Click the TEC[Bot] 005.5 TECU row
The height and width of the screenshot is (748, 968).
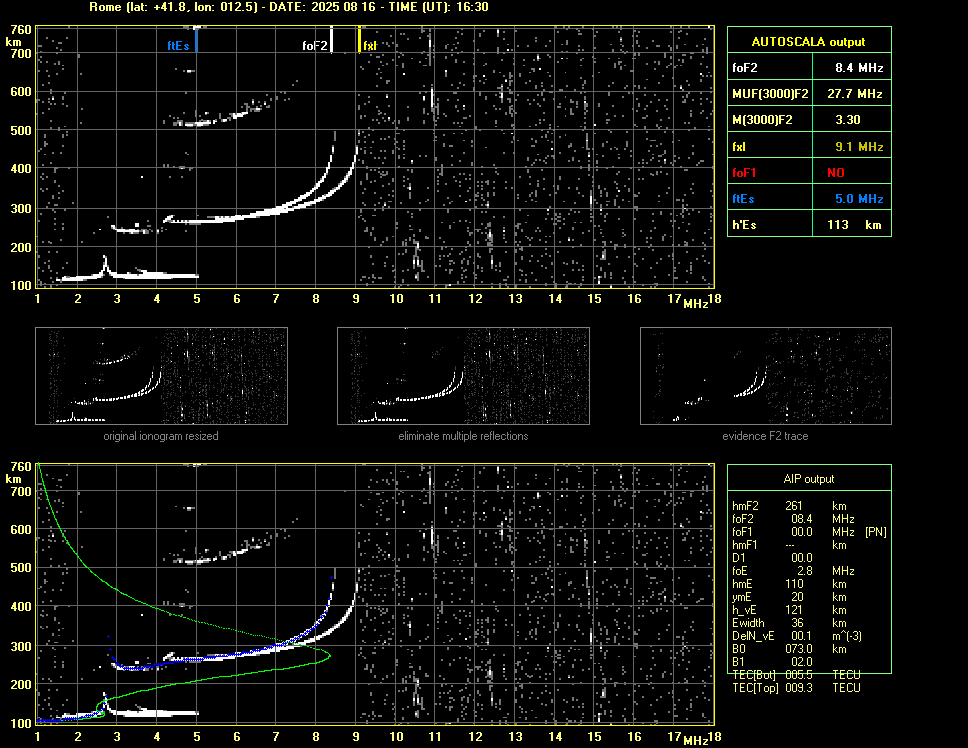(x=796, y=675)
